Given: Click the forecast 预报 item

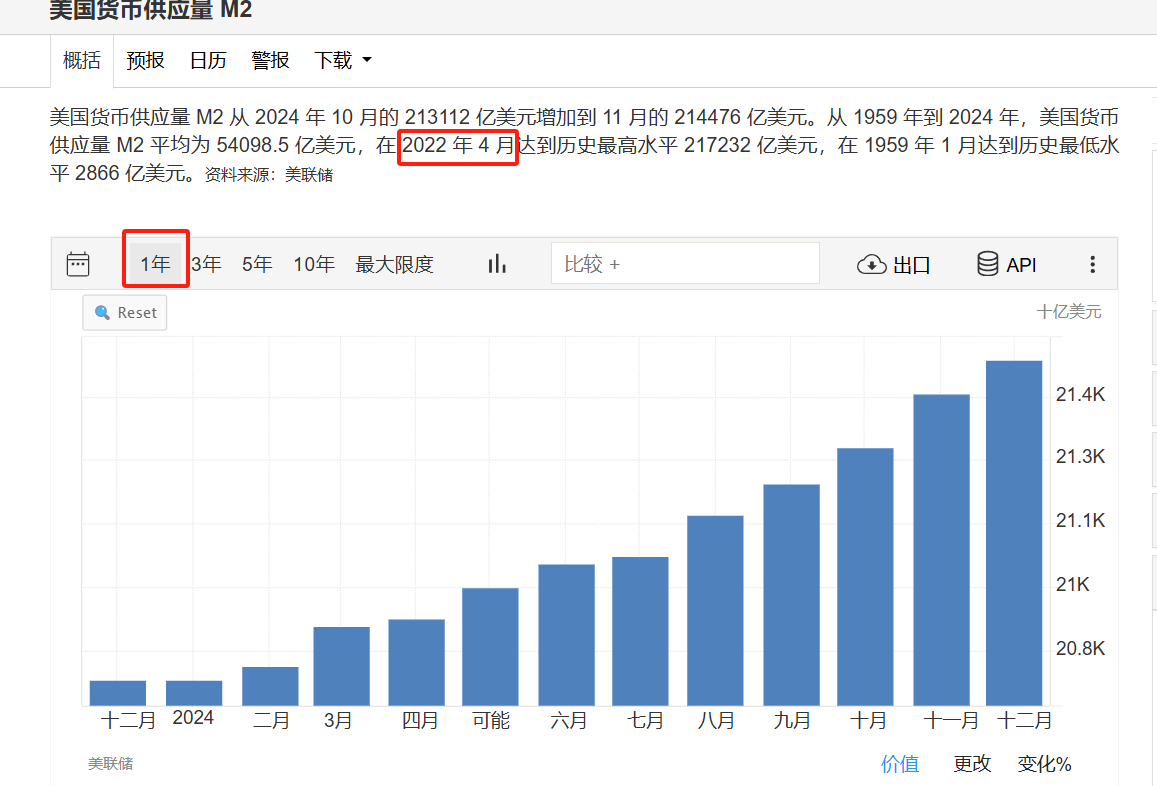Looking at the screenshot, I should point(145,60).
